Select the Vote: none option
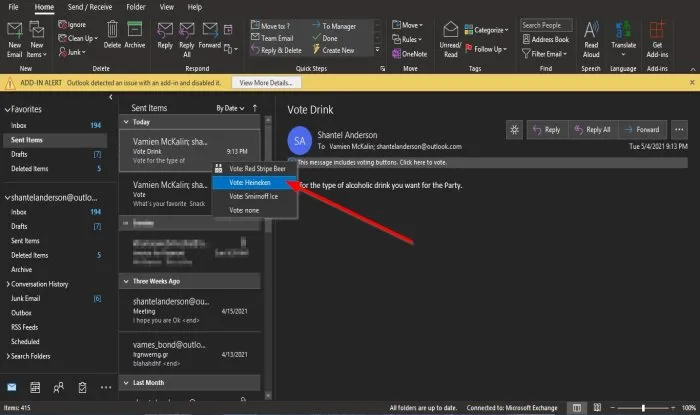 pyautogui.click(x=255, y=210)
